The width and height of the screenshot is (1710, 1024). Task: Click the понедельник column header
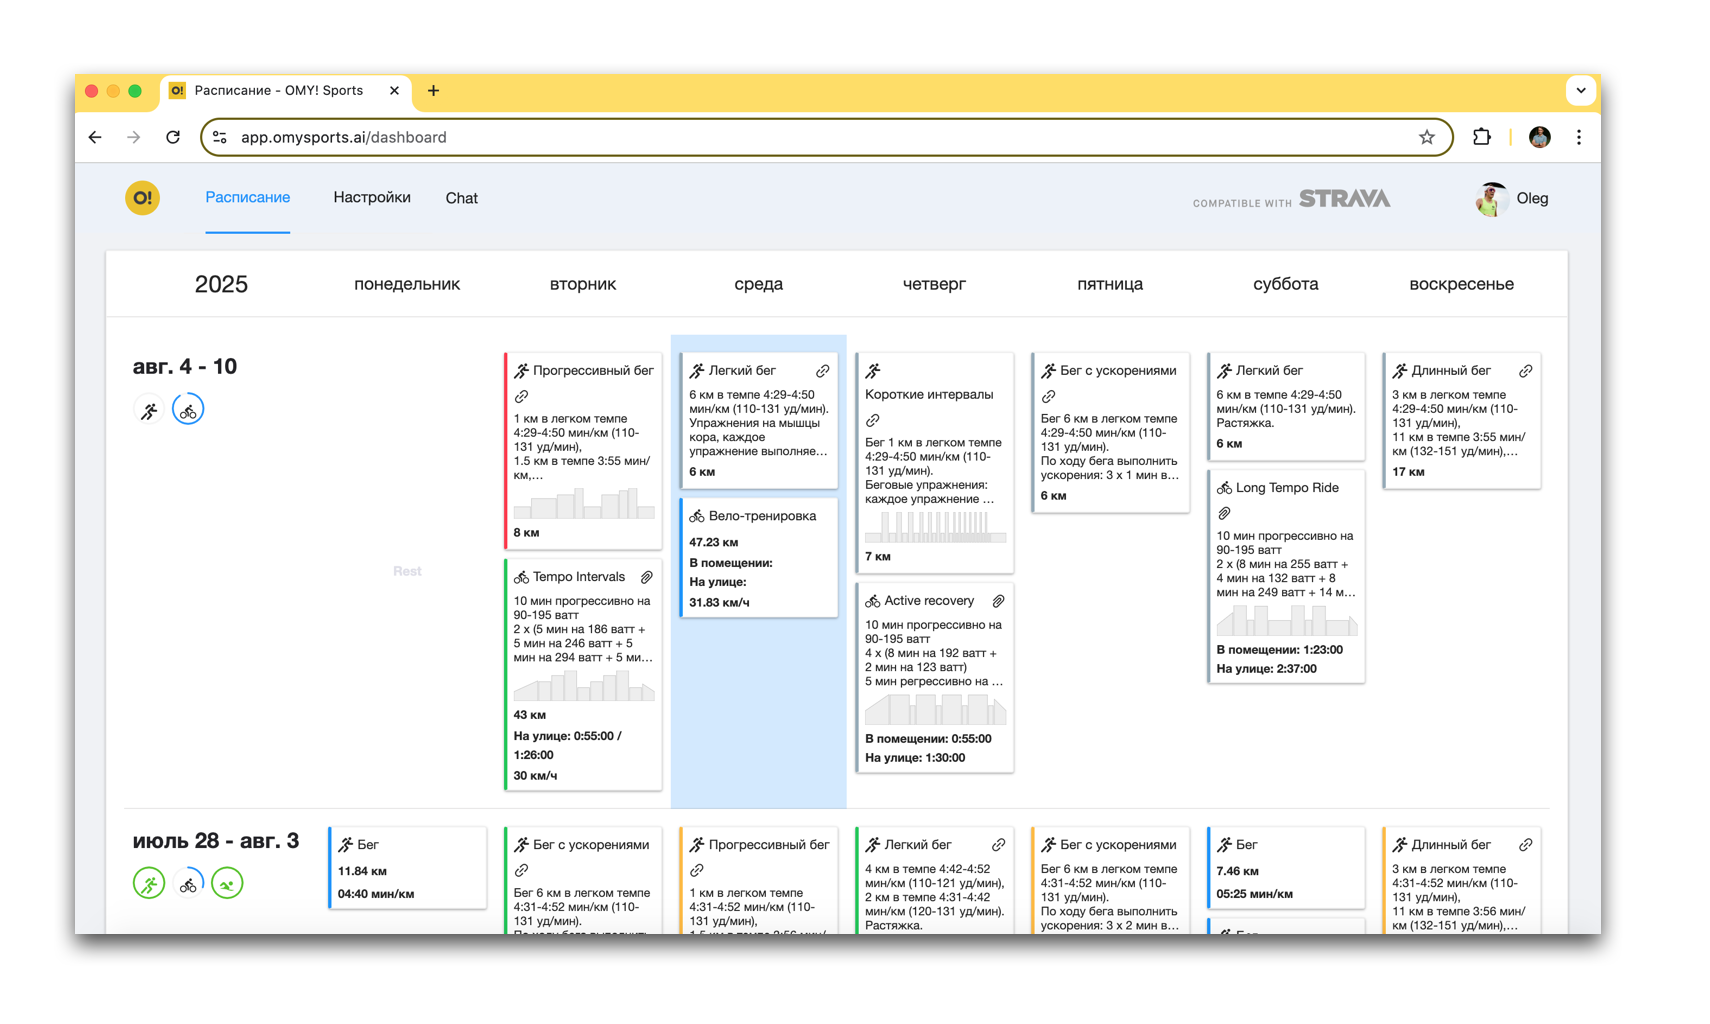[x=407, y=284]
